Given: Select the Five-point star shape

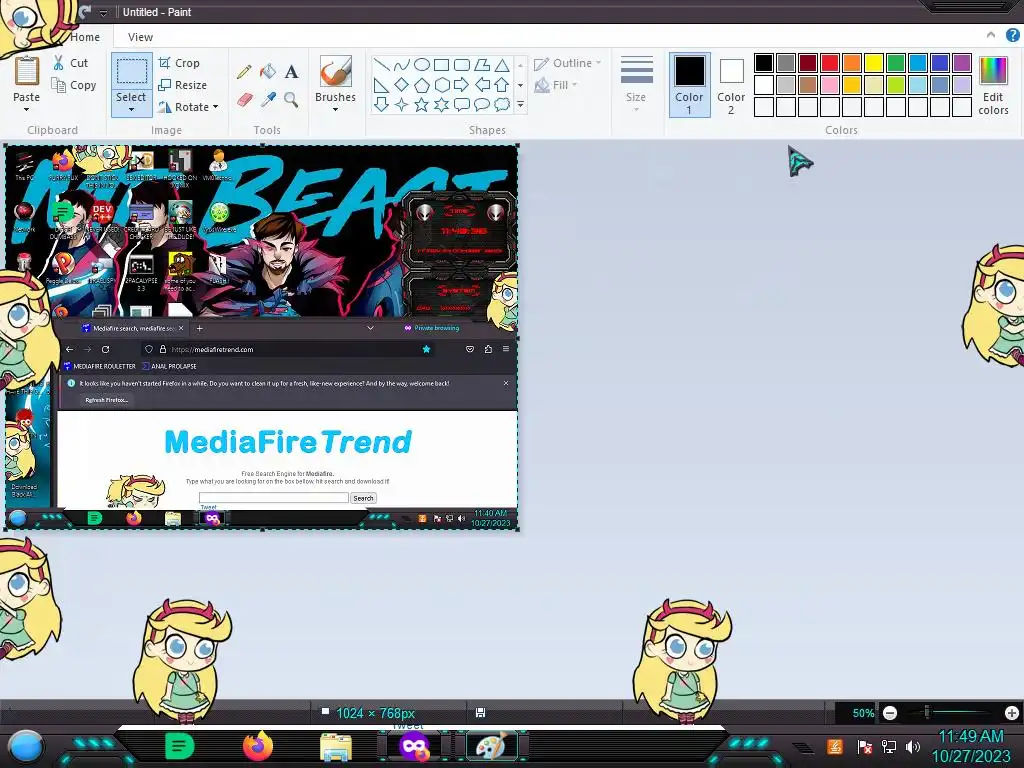Looking at the screenshot, I should [422, 104].
